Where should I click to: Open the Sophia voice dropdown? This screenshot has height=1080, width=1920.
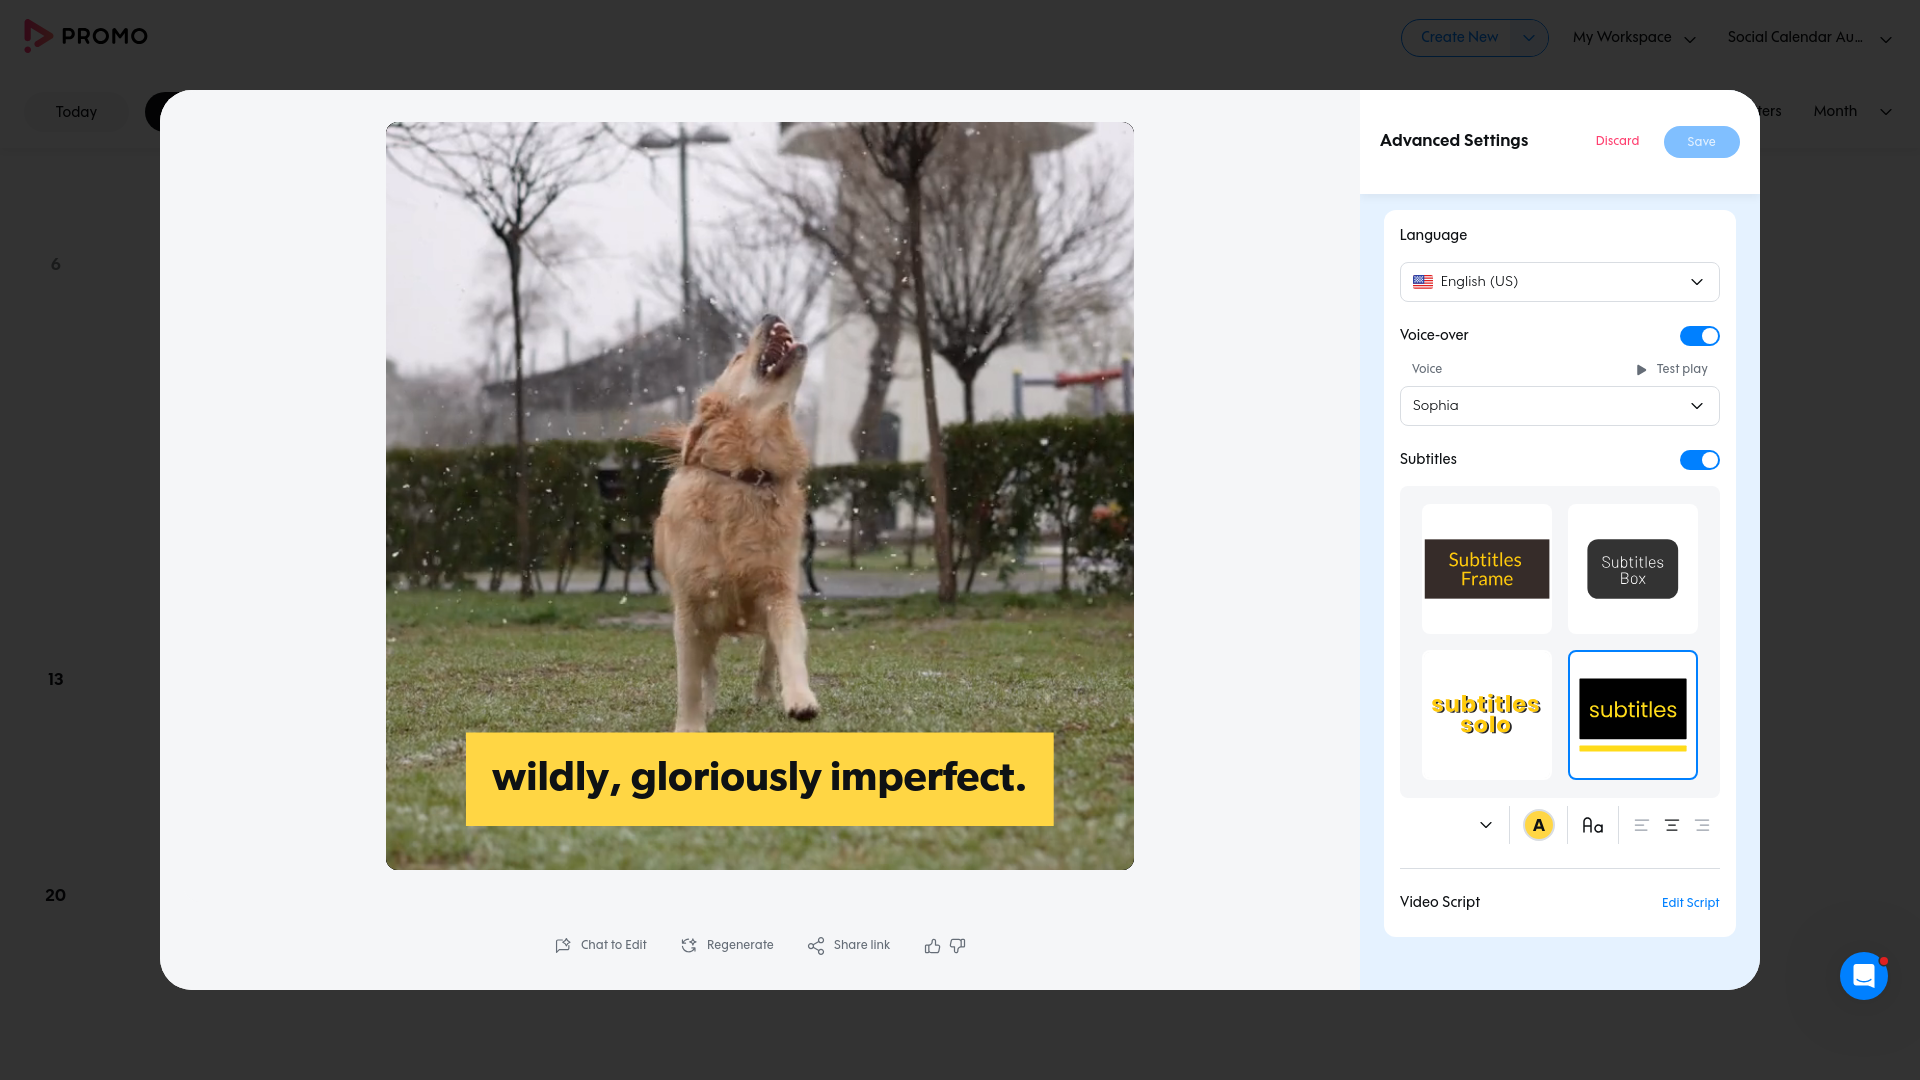(x=1559, y=406)
